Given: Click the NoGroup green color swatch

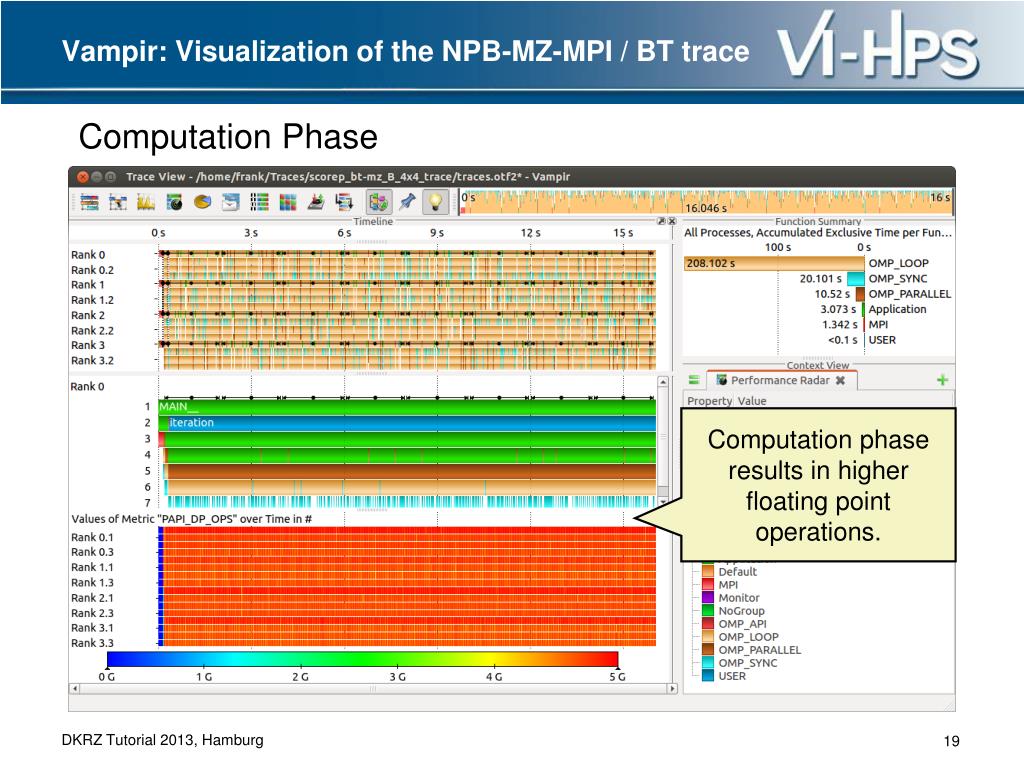Looking at the screenshot, I should pos(708,611).
